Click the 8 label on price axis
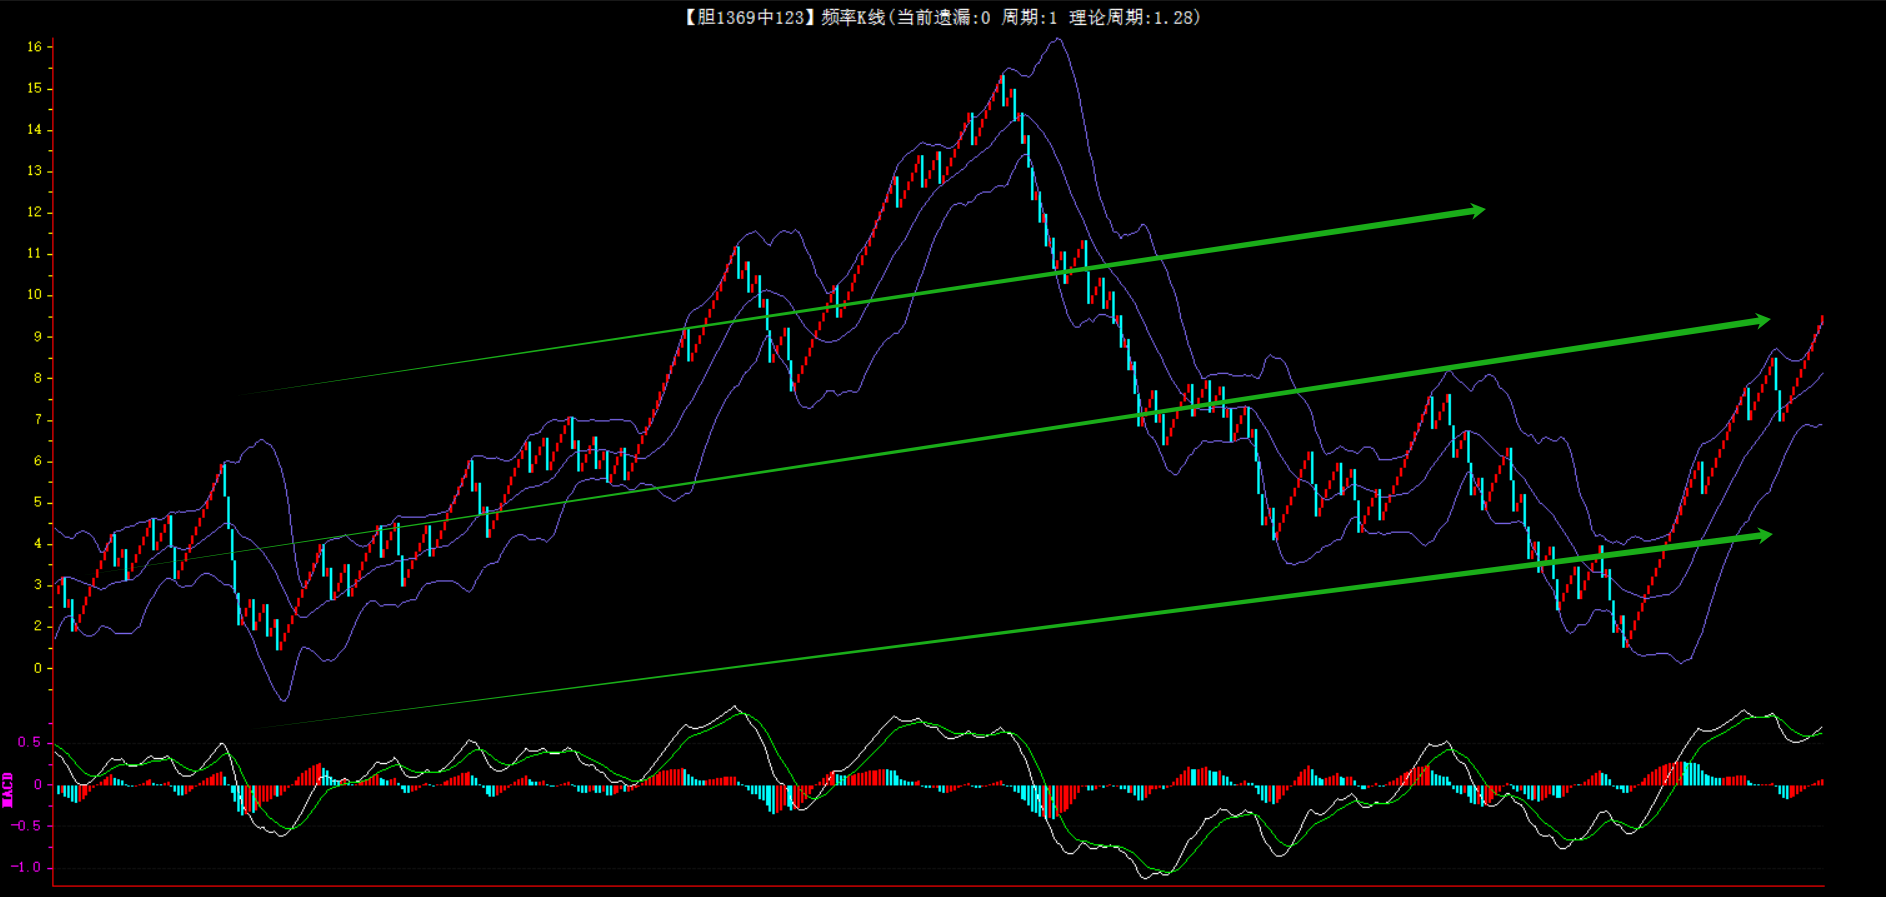 tap(37, 378)
